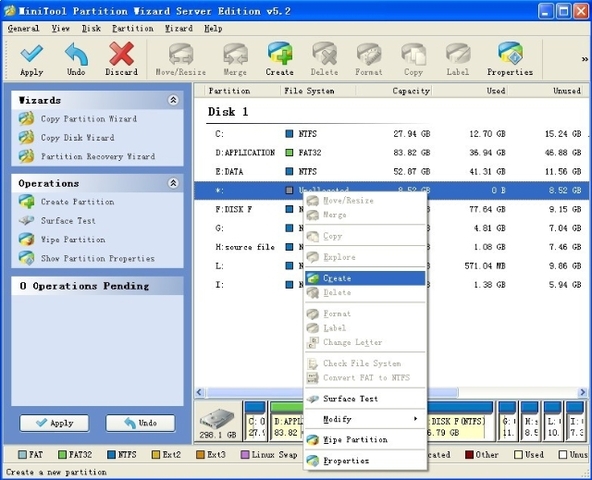The image size is (592, 480).
Task: Open the General menu
Action: point(23,29)
